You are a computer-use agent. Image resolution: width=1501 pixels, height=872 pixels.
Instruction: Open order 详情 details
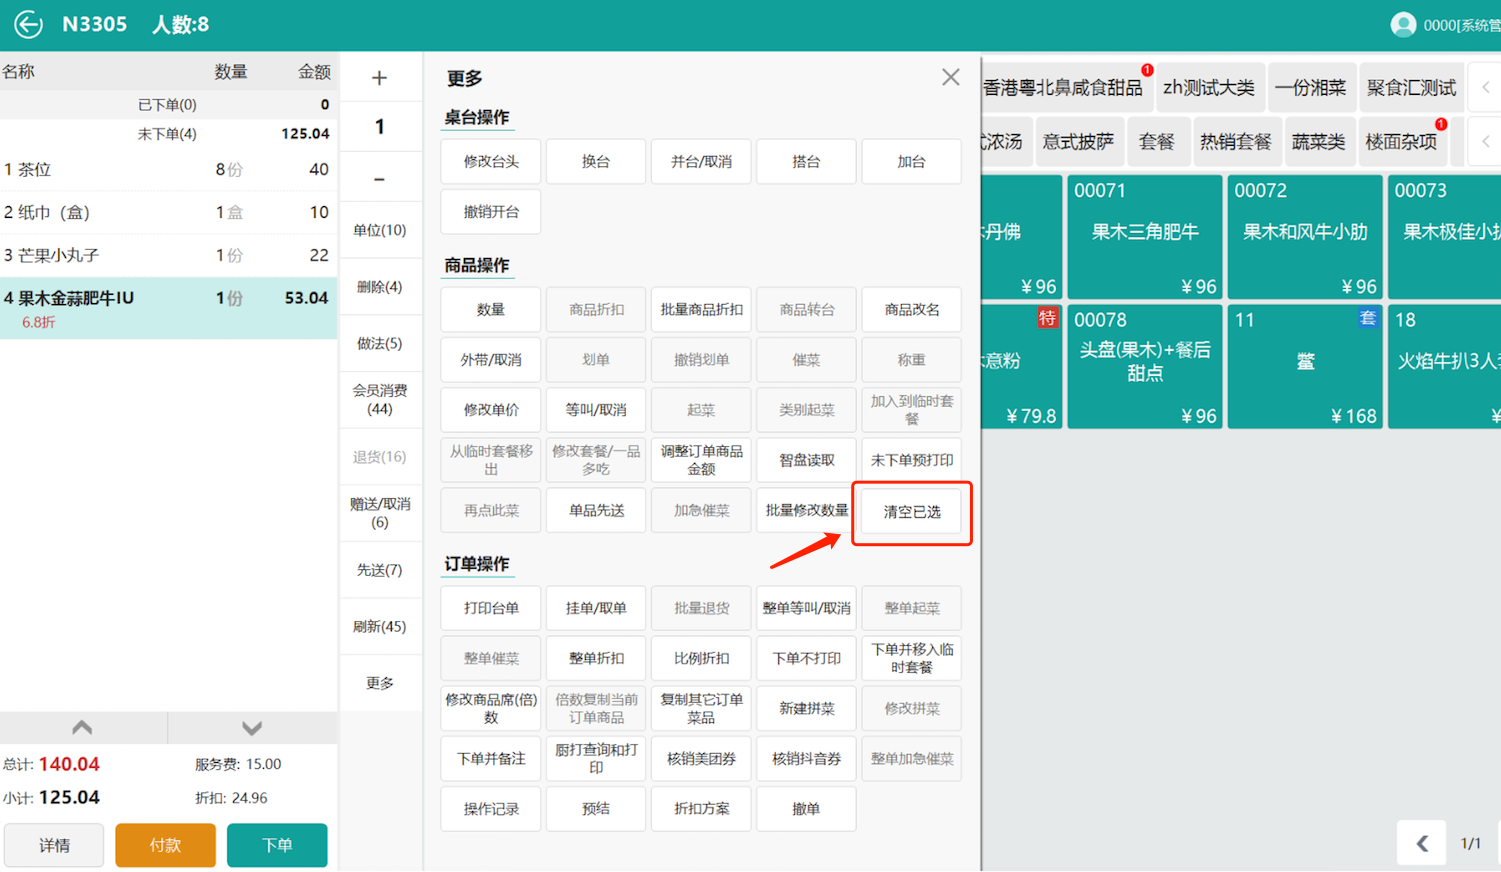coord(54,845)
